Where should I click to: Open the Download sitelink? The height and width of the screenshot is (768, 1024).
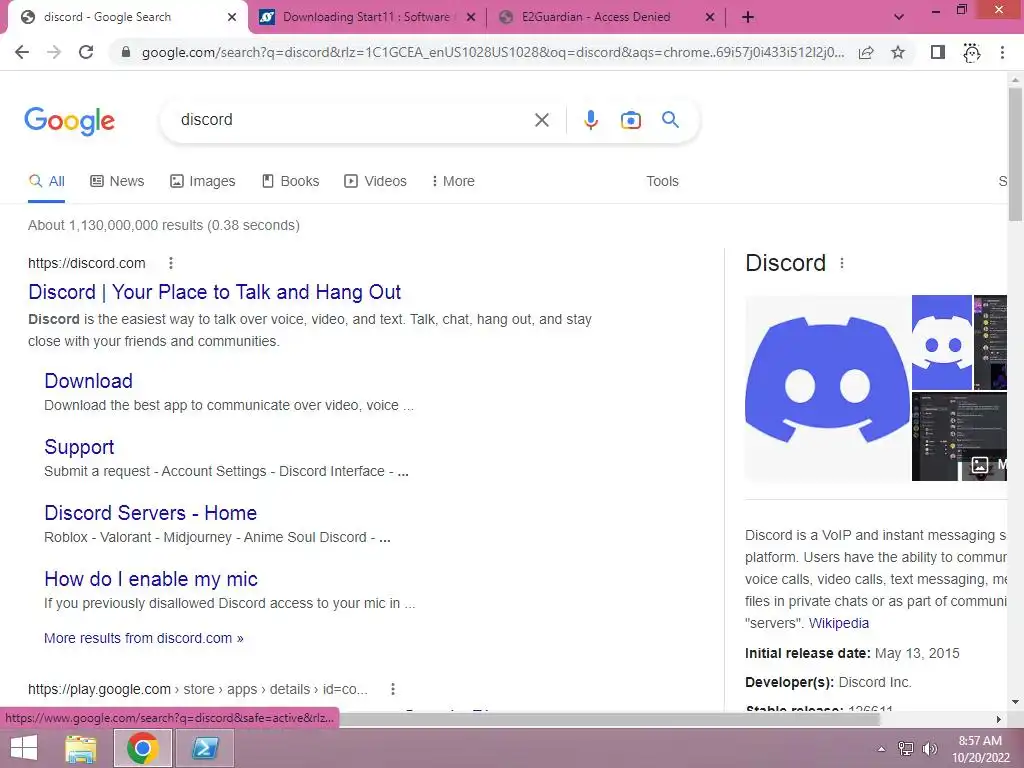88,381
